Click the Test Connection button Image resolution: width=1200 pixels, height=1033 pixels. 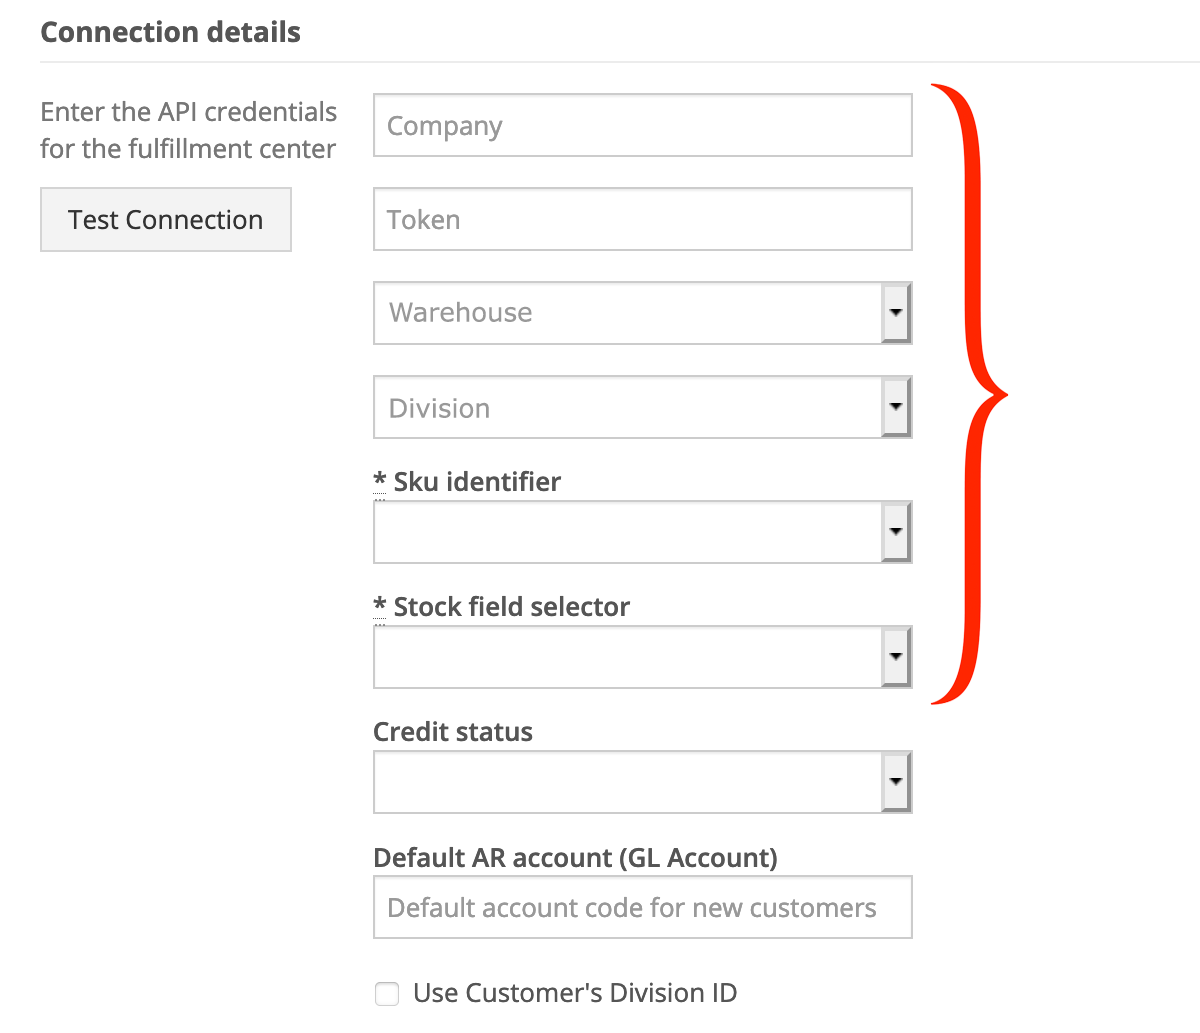166,220
